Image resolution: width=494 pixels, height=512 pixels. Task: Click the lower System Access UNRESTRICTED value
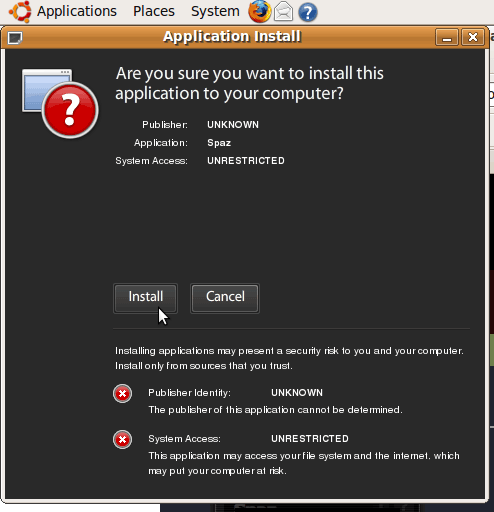tap(310, 439)
